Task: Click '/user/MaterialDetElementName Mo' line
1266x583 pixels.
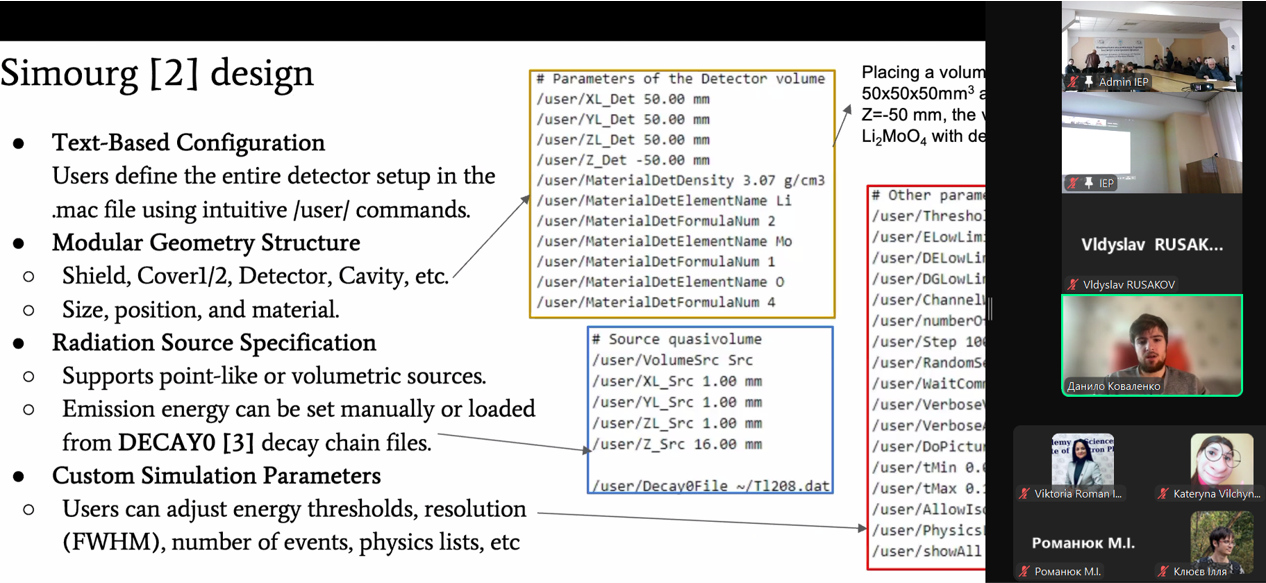Action: click(x=664, y=241)
